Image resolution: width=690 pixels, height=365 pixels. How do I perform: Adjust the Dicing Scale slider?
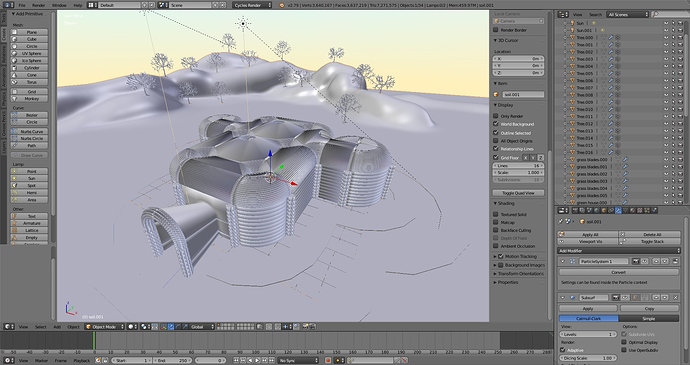point(588,358)
